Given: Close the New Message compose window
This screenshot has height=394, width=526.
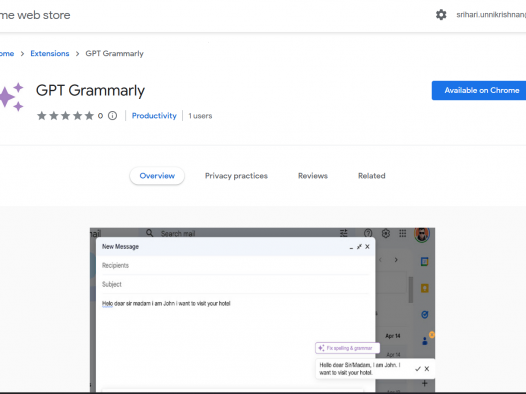Looking at the screenshot, I should tap(367, 246).
